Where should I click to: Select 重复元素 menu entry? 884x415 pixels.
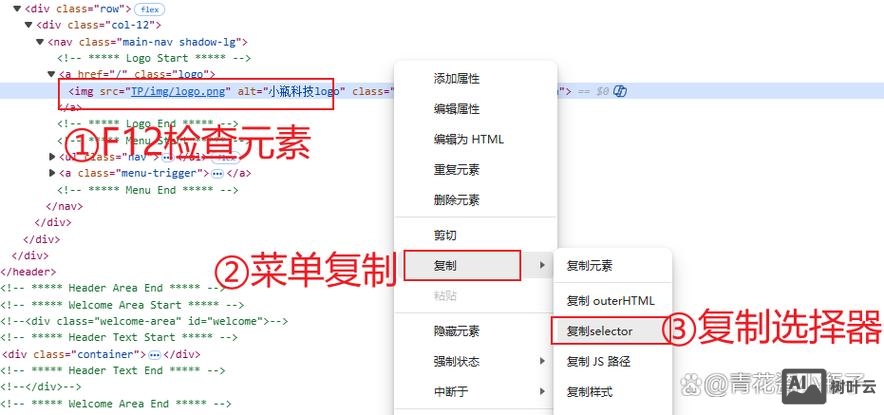(x=457, y=170)
